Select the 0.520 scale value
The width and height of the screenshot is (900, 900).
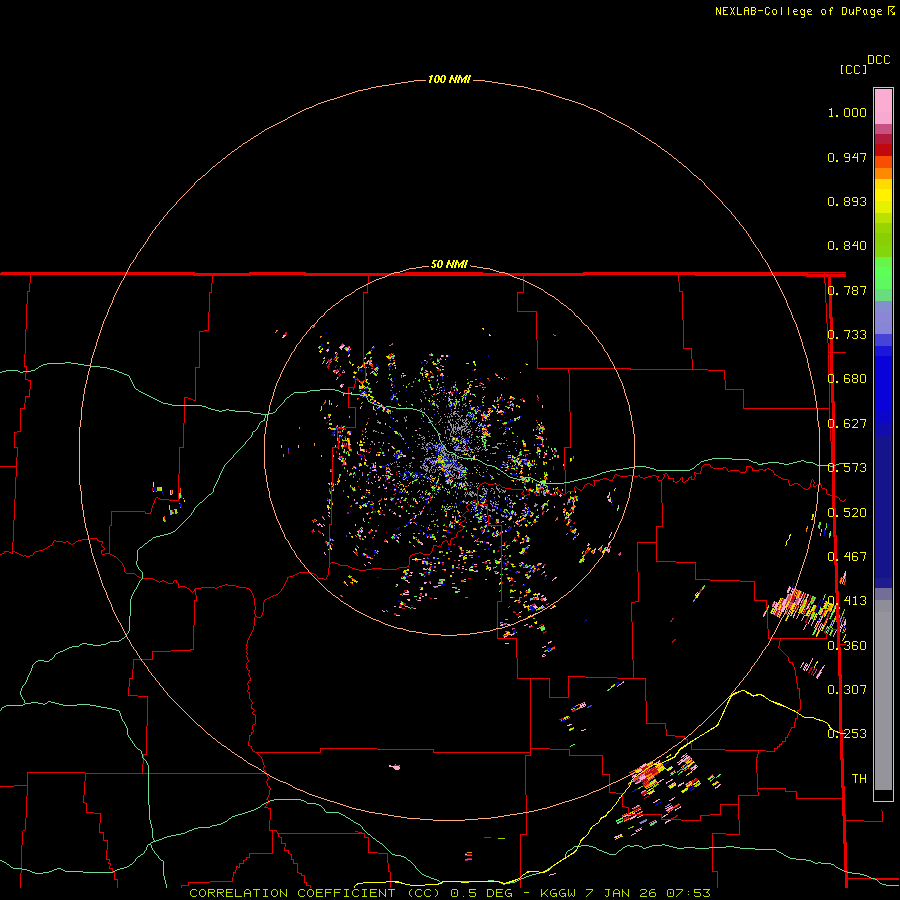point(847,513)
